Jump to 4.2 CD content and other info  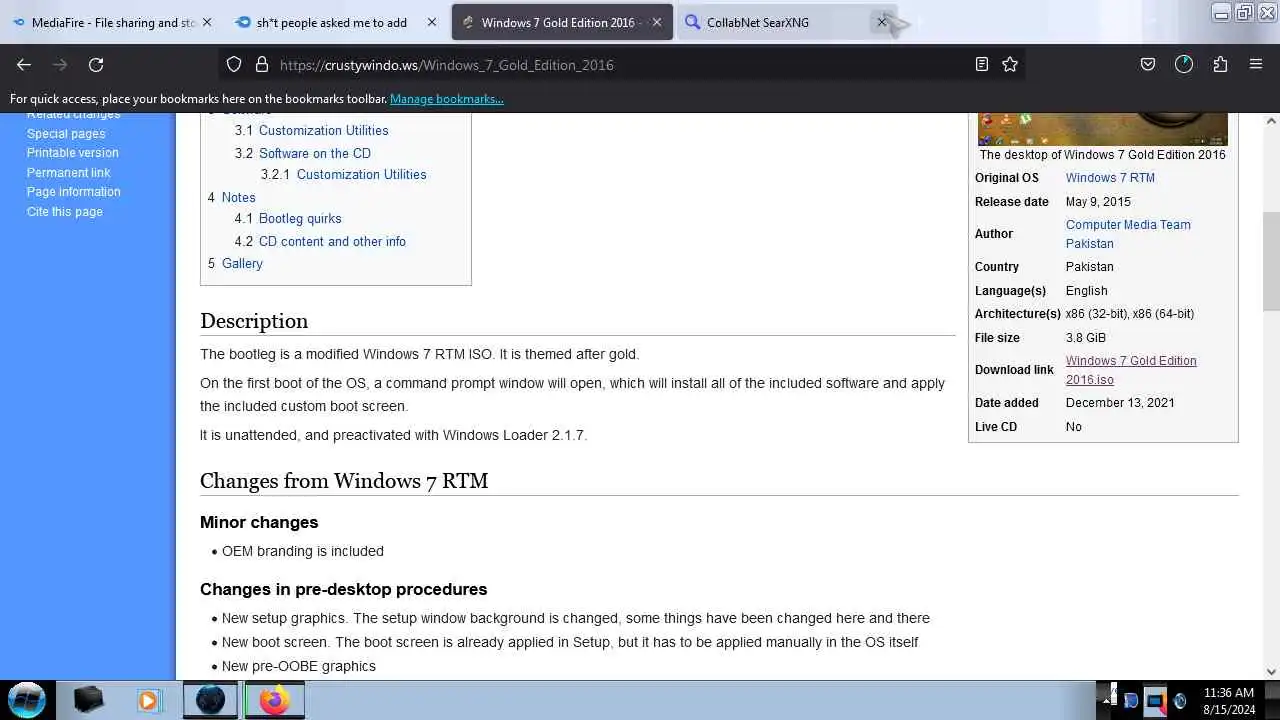320,241
